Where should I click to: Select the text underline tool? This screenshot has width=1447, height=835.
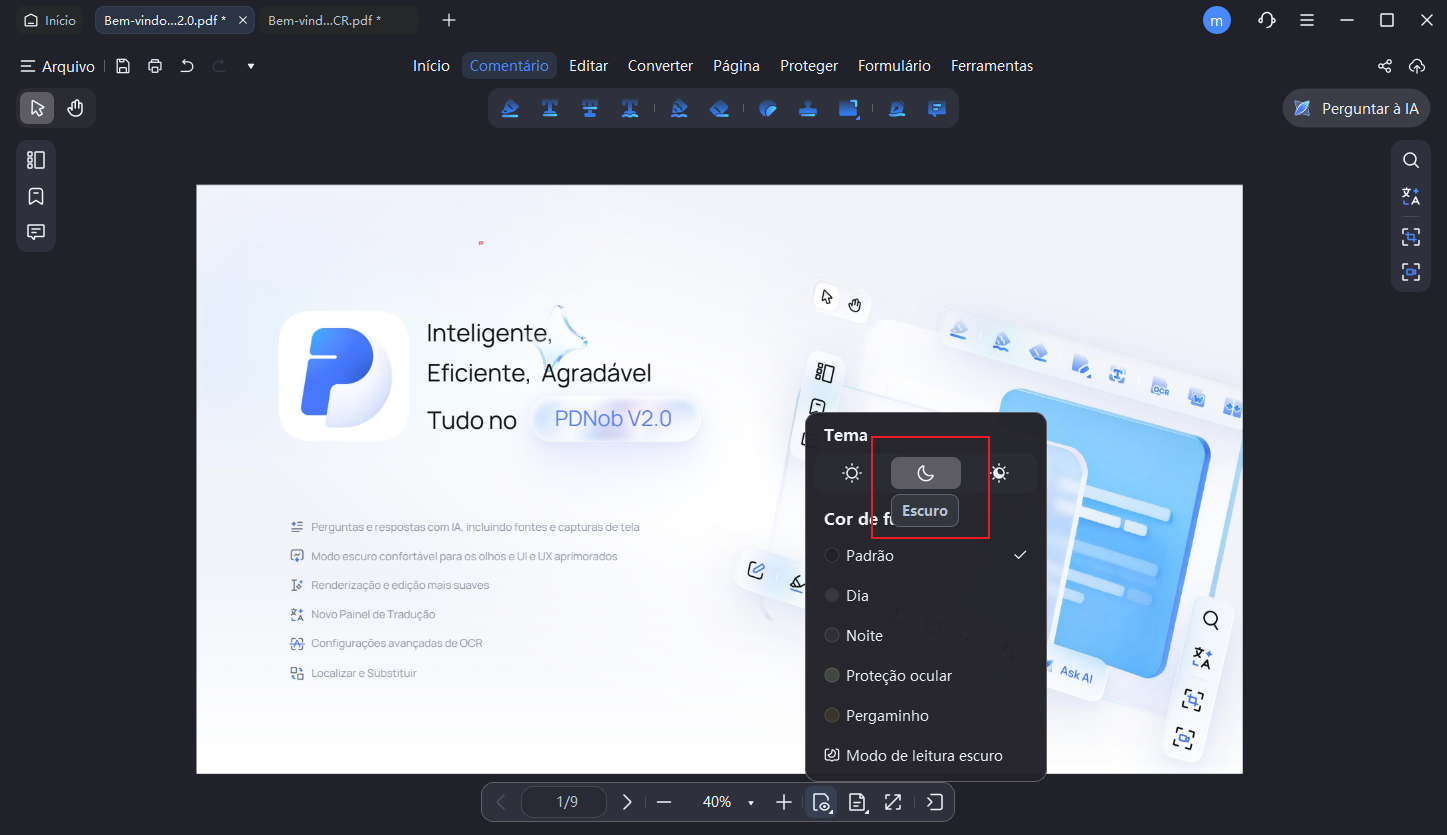tap(550, 108)
